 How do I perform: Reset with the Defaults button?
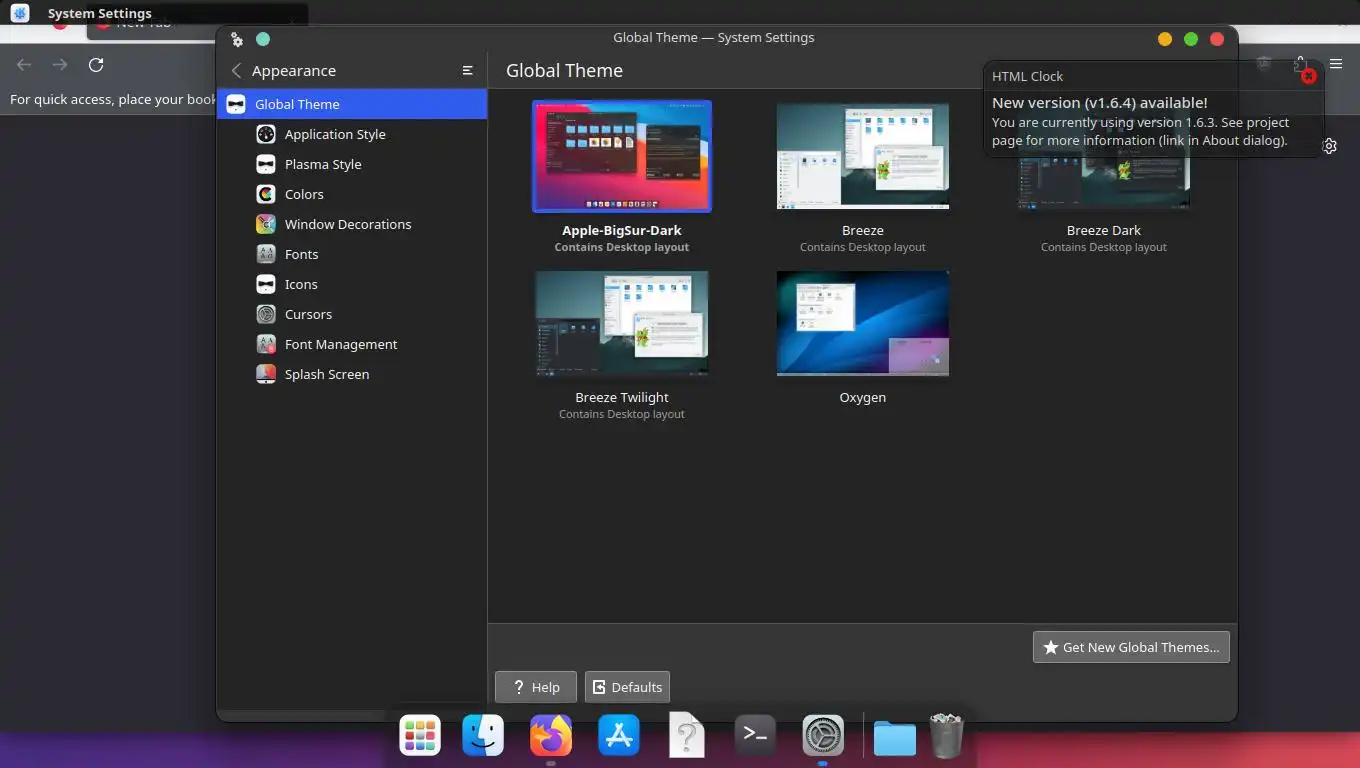pos(627,687)
